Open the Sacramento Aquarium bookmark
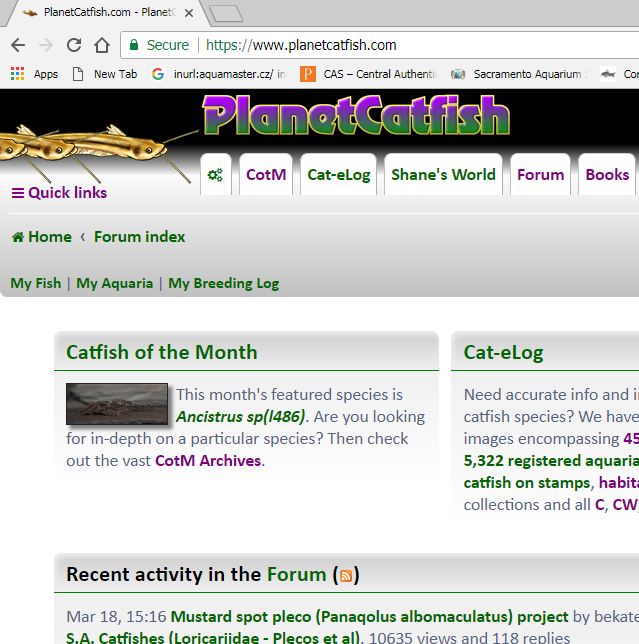The width and height of the screenshot is (639, 644). pos(519,74)
